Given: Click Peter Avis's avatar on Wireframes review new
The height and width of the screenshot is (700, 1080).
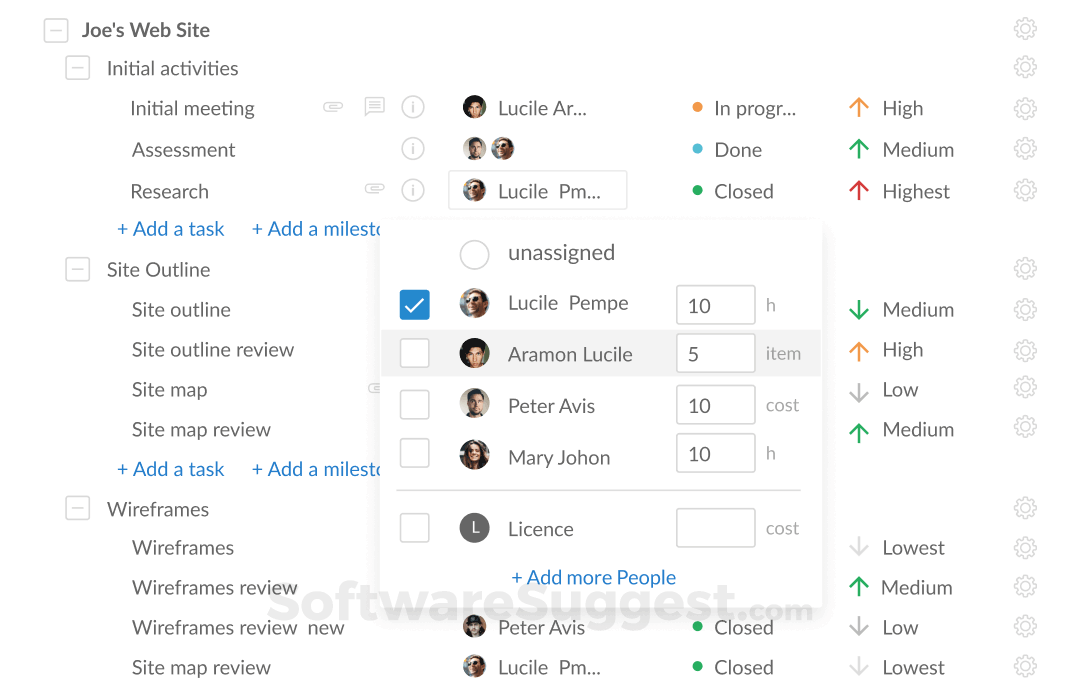Looking at the screenshot, I should coord(474,626).
